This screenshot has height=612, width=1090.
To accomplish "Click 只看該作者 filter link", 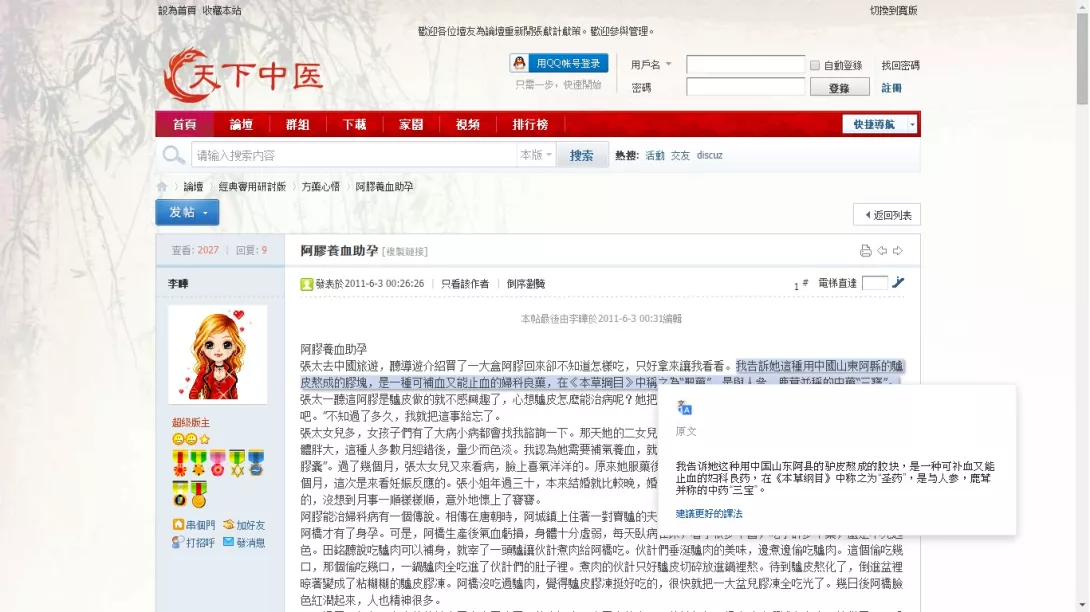I will pyautogui.click(x=465, y=284).
